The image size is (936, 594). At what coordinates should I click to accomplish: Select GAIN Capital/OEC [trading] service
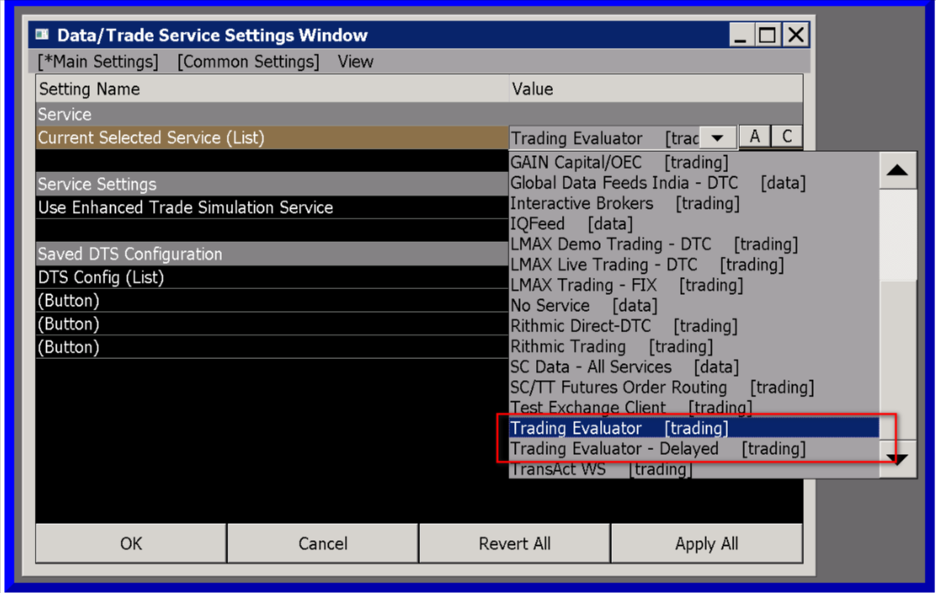tap(694, 162)
